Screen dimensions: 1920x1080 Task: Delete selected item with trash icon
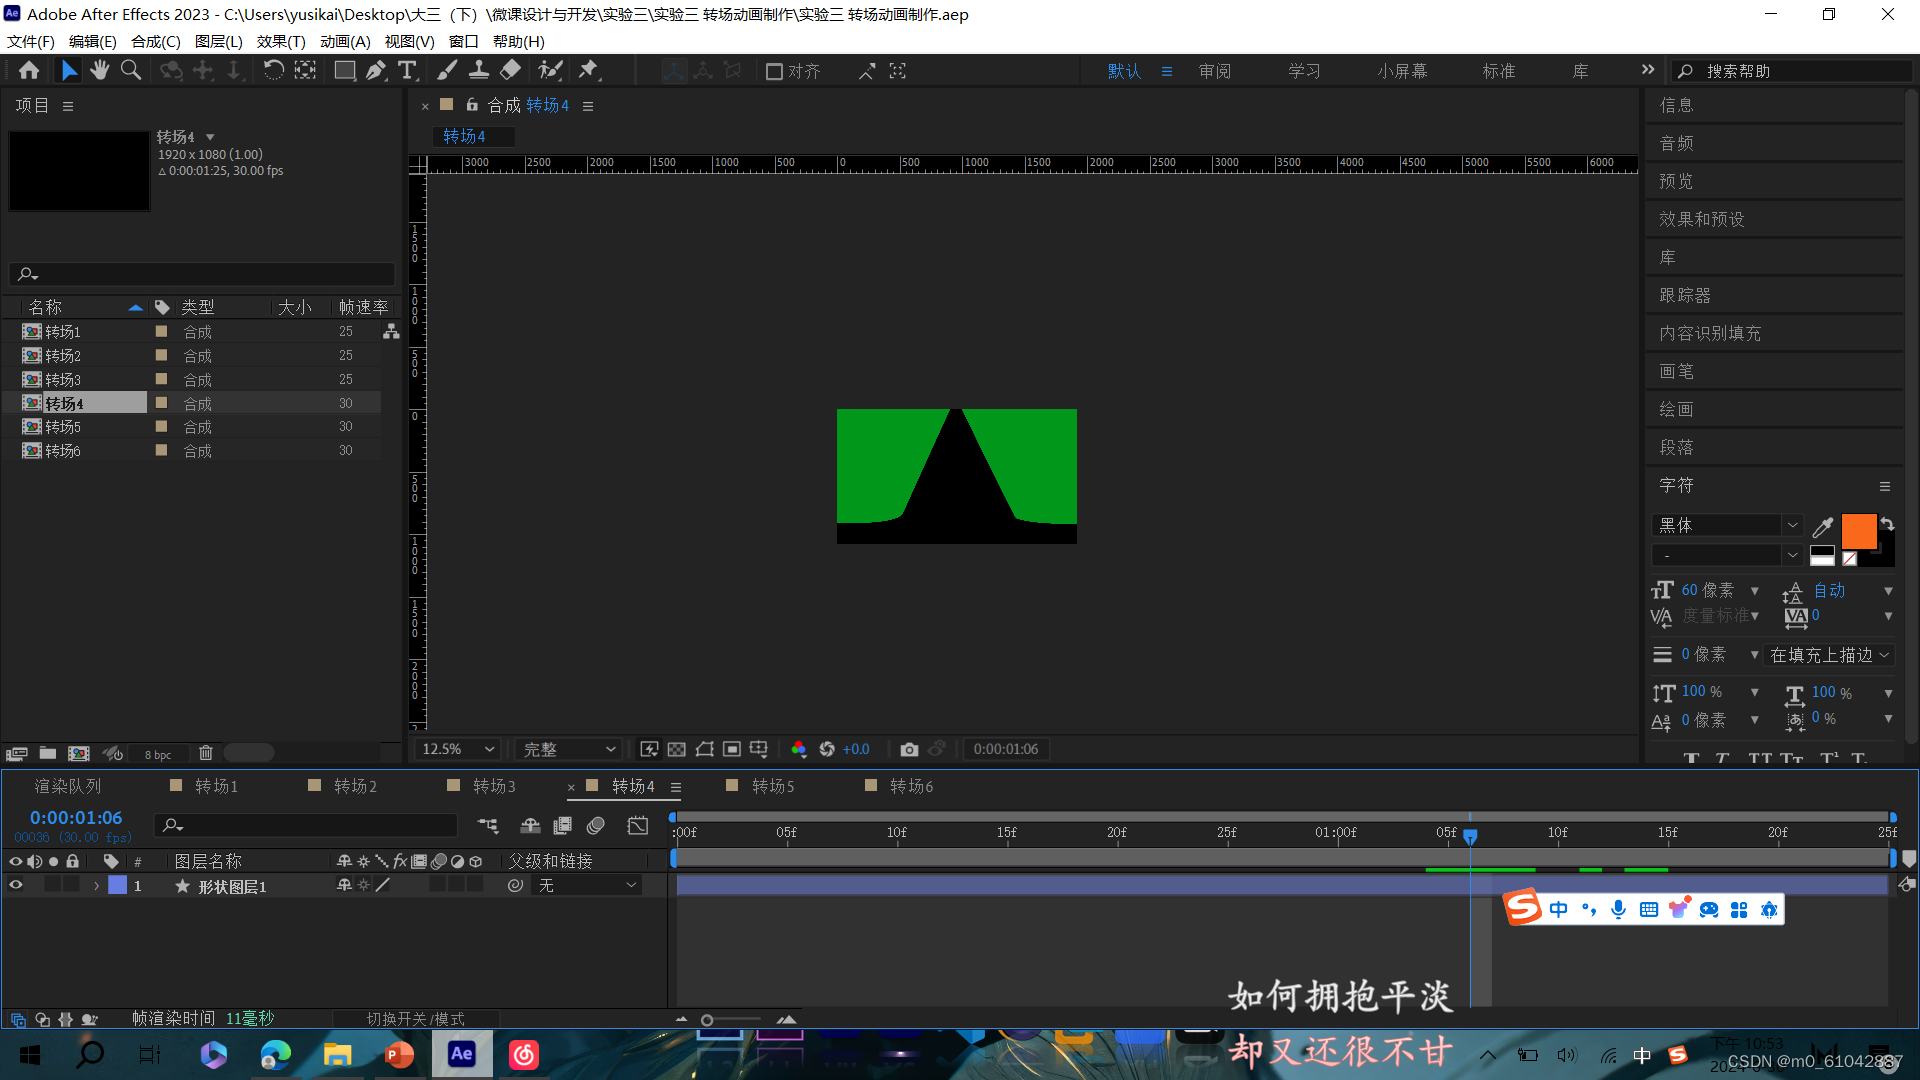click(205, 753)
